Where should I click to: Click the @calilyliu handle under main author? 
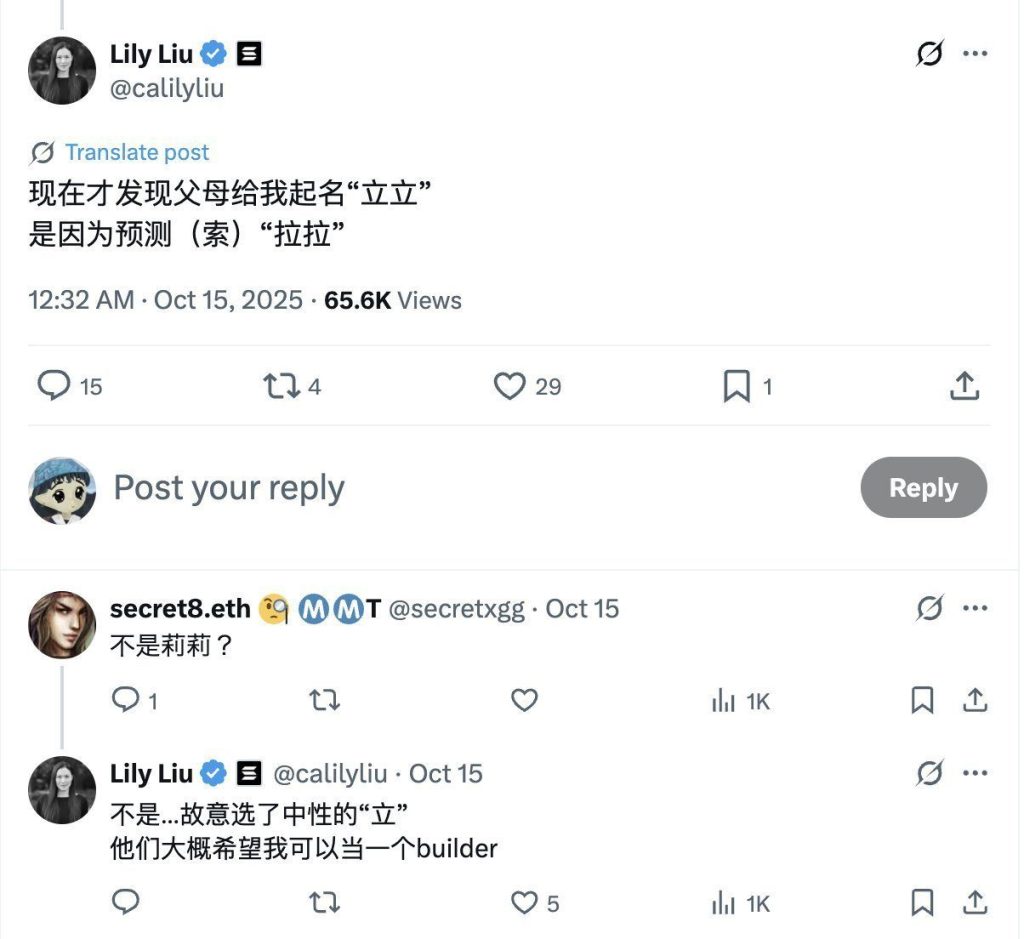tap(167, 88)
